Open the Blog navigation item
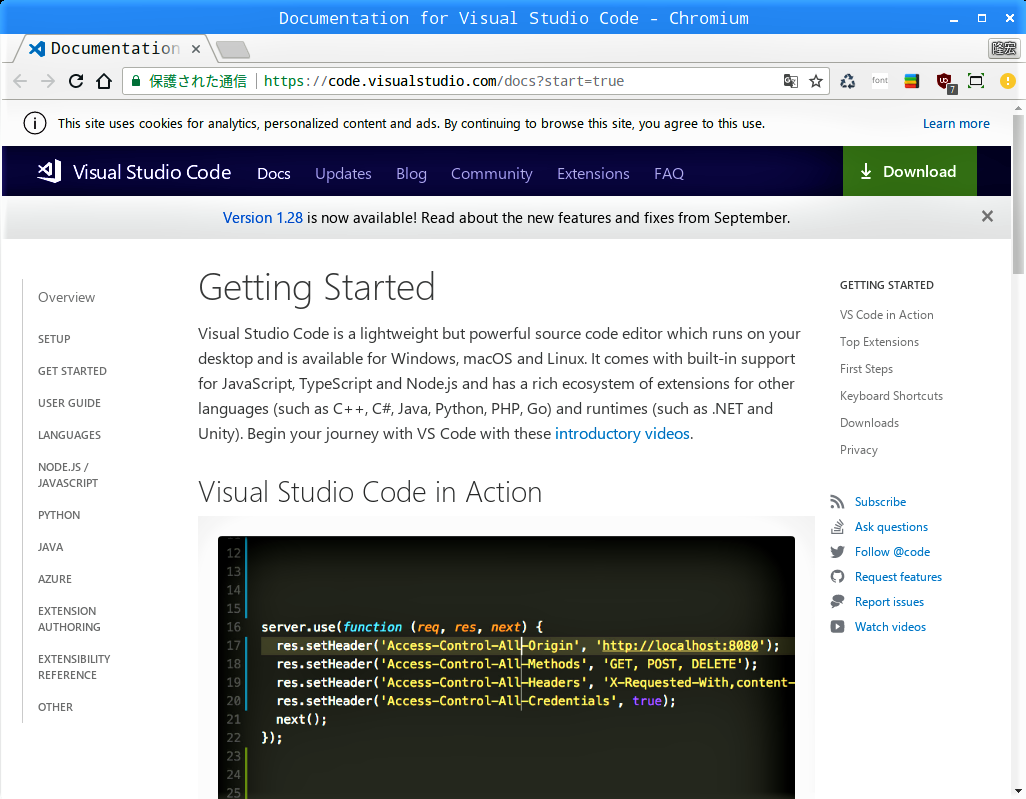The image size is (1026, 799). pos(411,173)
